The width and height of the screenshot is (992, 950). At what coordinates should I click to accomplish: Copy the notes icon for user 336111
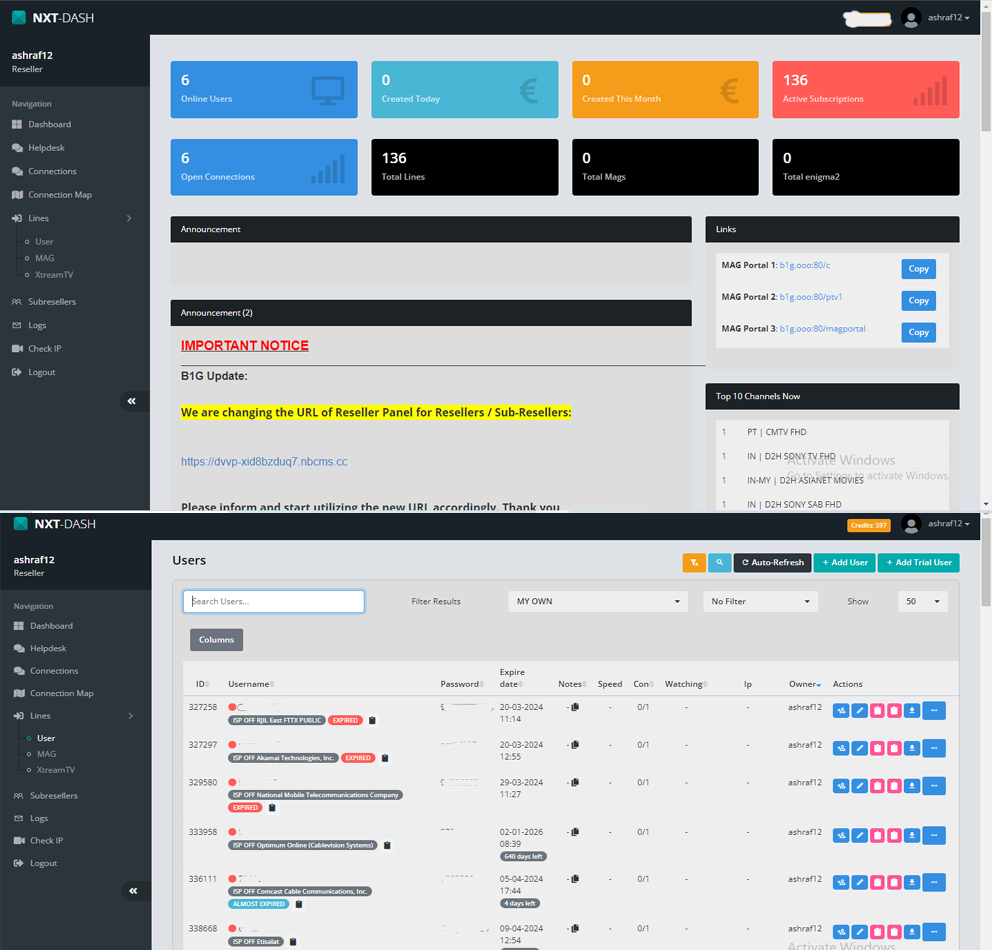pyautogui.click(x=574, y=879)
